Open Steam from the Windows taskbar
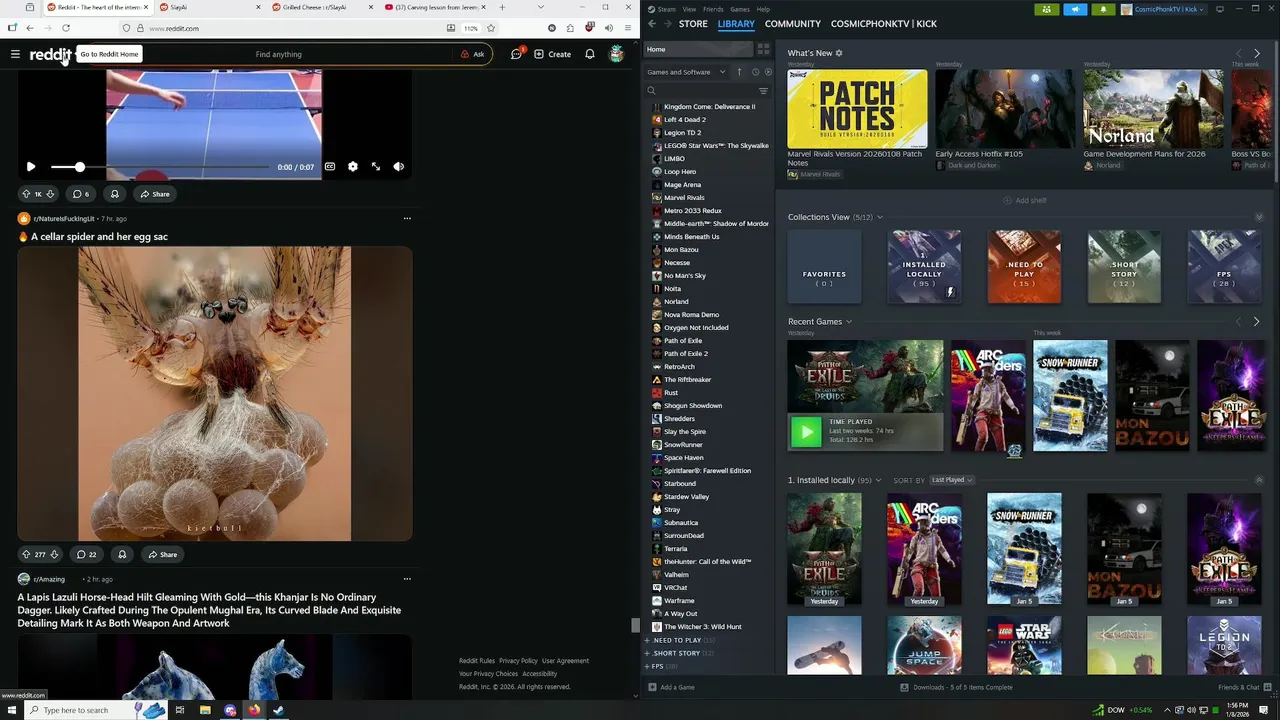 279,710
